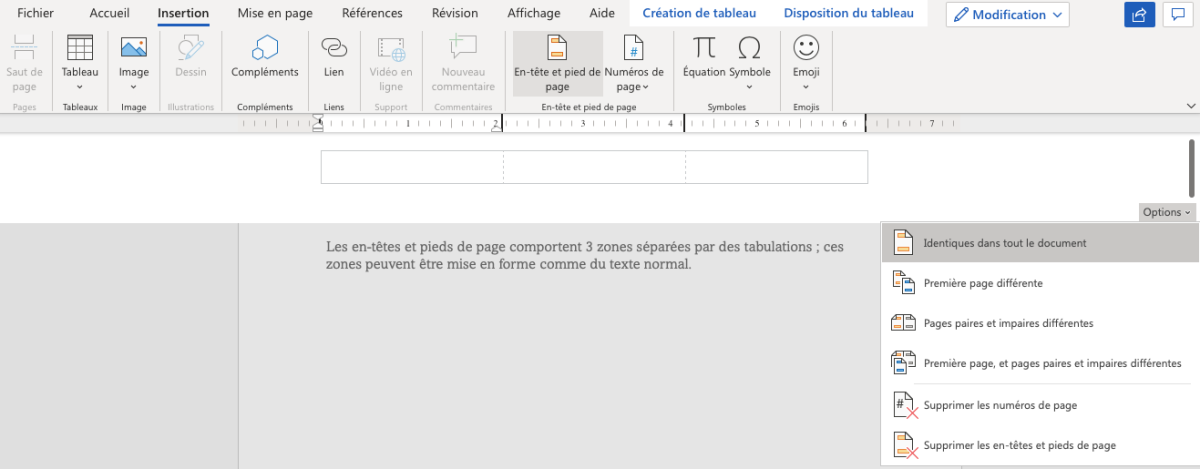Open Numéros de page dropdown
This screenshot has height=469, width=1200.
tap(634, 63)
